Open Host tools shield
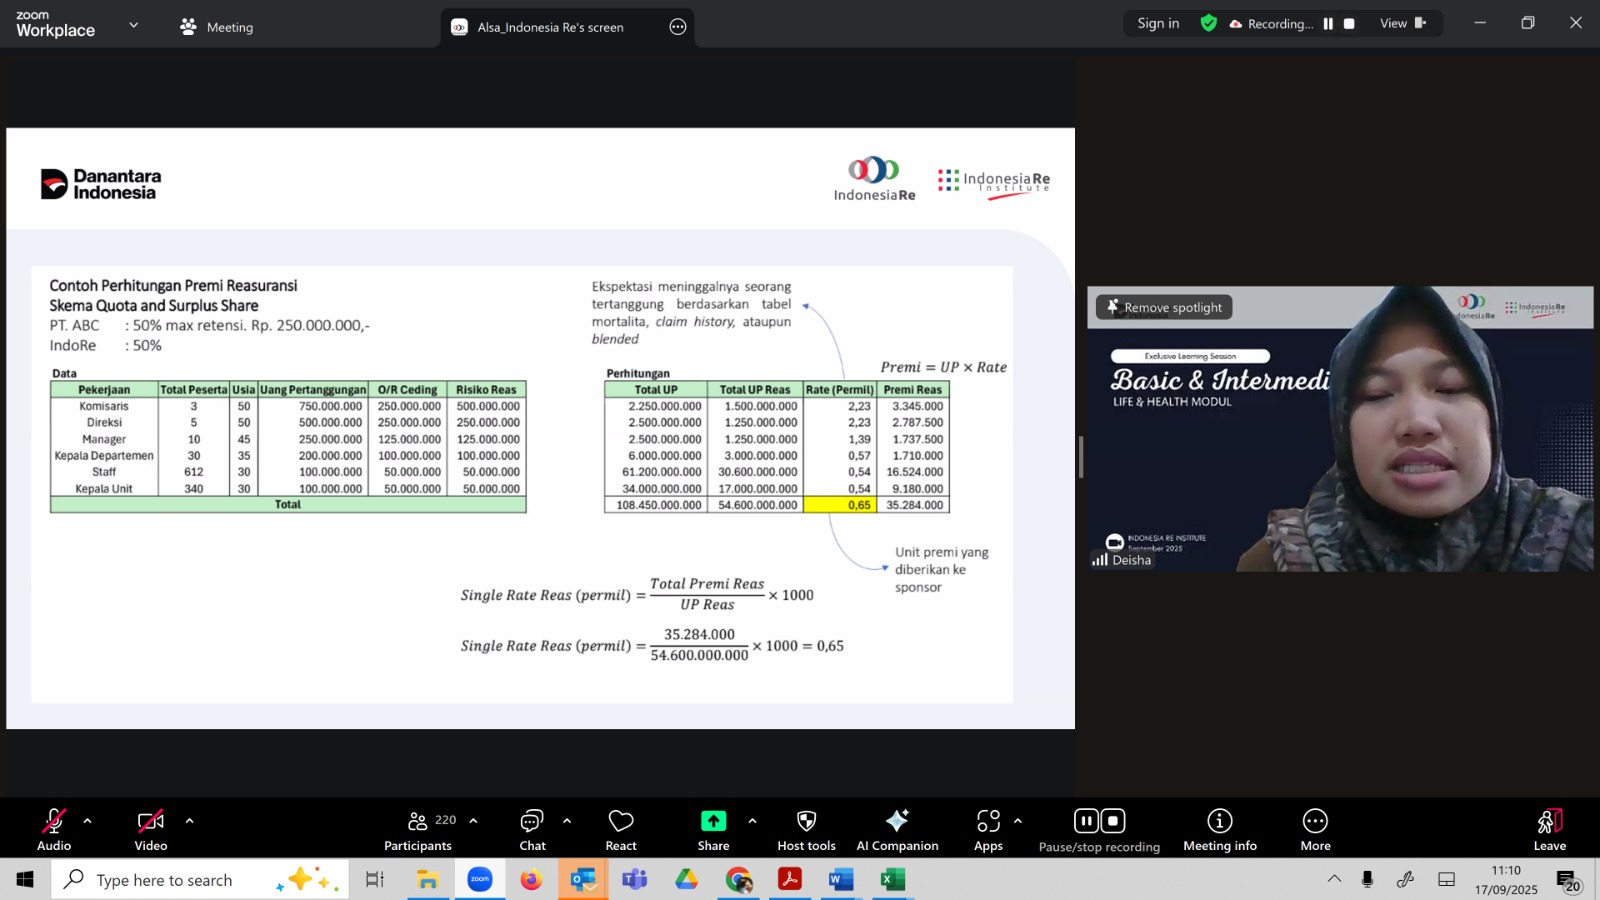Image resolution: width=1600 pixels, height=900 pixels. tap(806, 829)
